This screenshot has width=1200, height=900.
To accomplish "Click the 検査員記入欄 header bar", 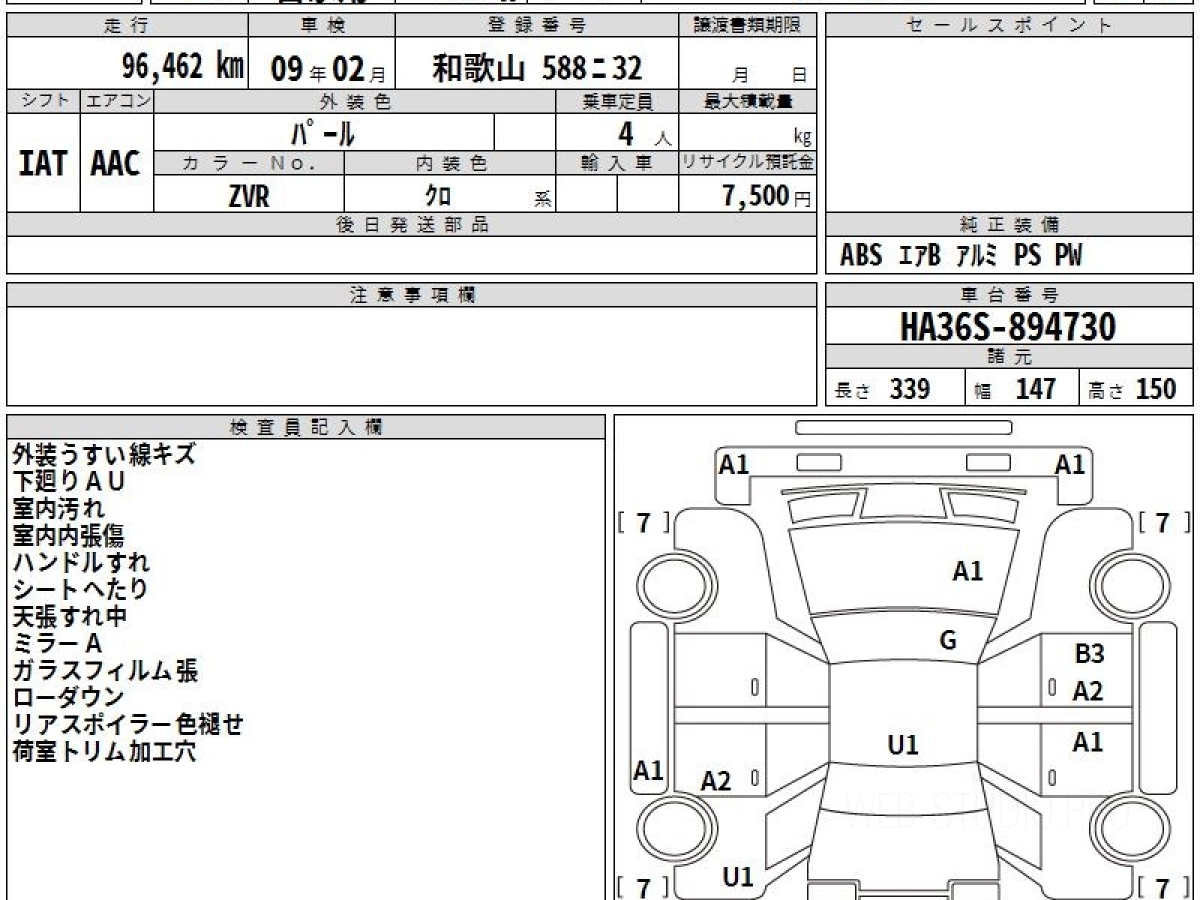I will (x=306, y=426).
